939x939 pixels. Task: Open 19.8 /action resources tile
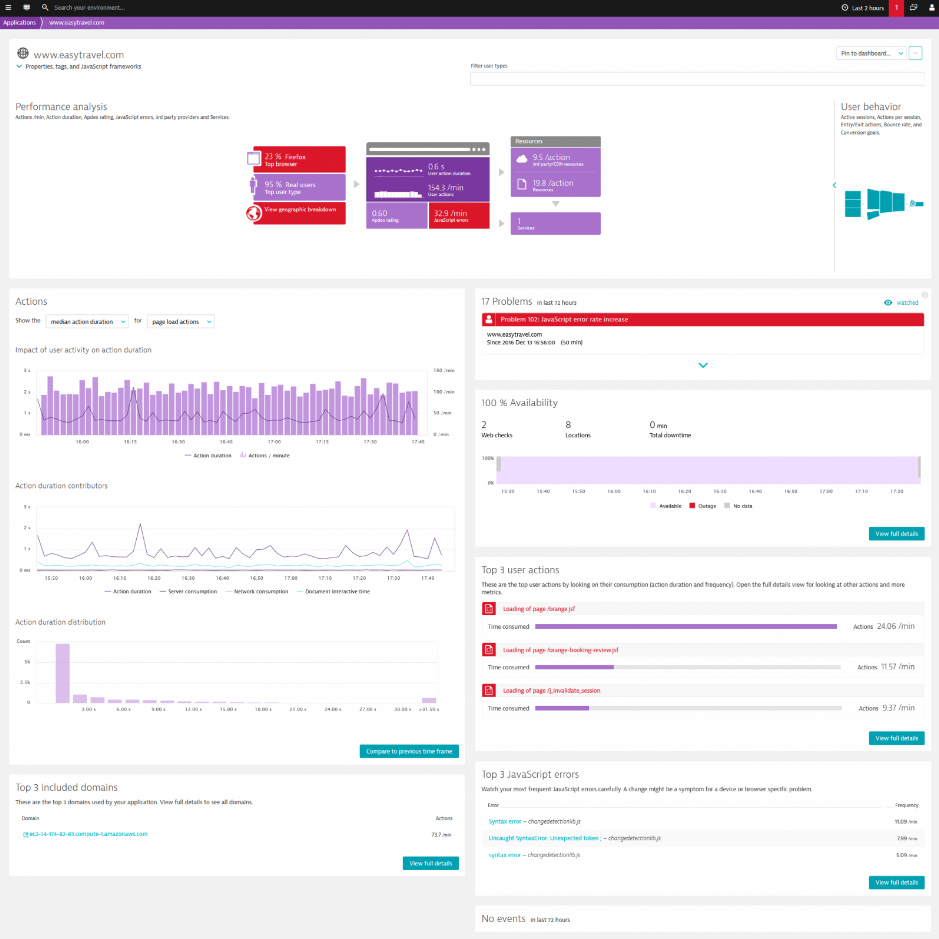click(556, 184)
